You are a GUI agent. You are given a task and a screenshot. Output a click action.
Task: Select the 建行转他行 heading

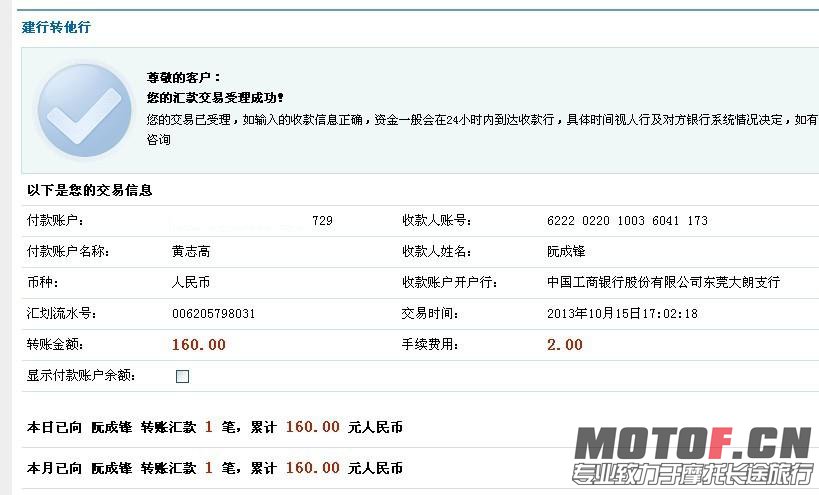point(56,27)
